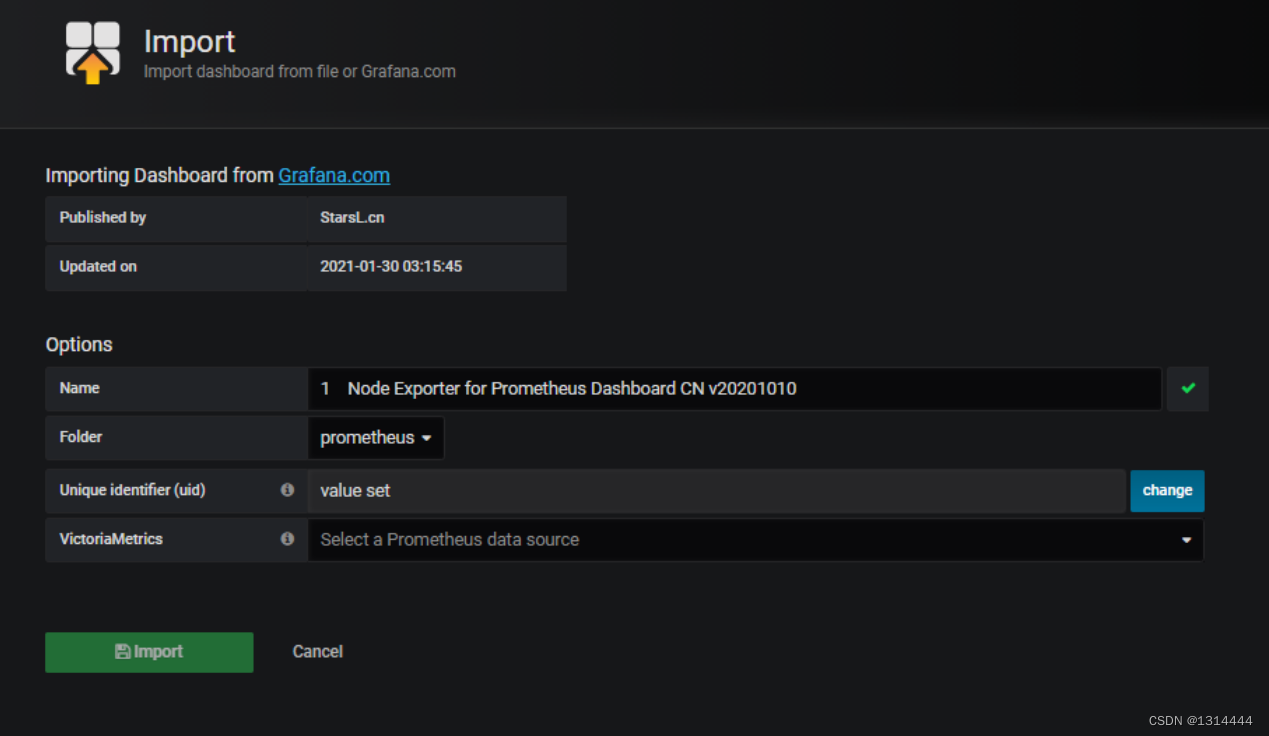Click the green checkmark beside the Name field
The width and height of the screenshot is (1269, 736).
1188,388
